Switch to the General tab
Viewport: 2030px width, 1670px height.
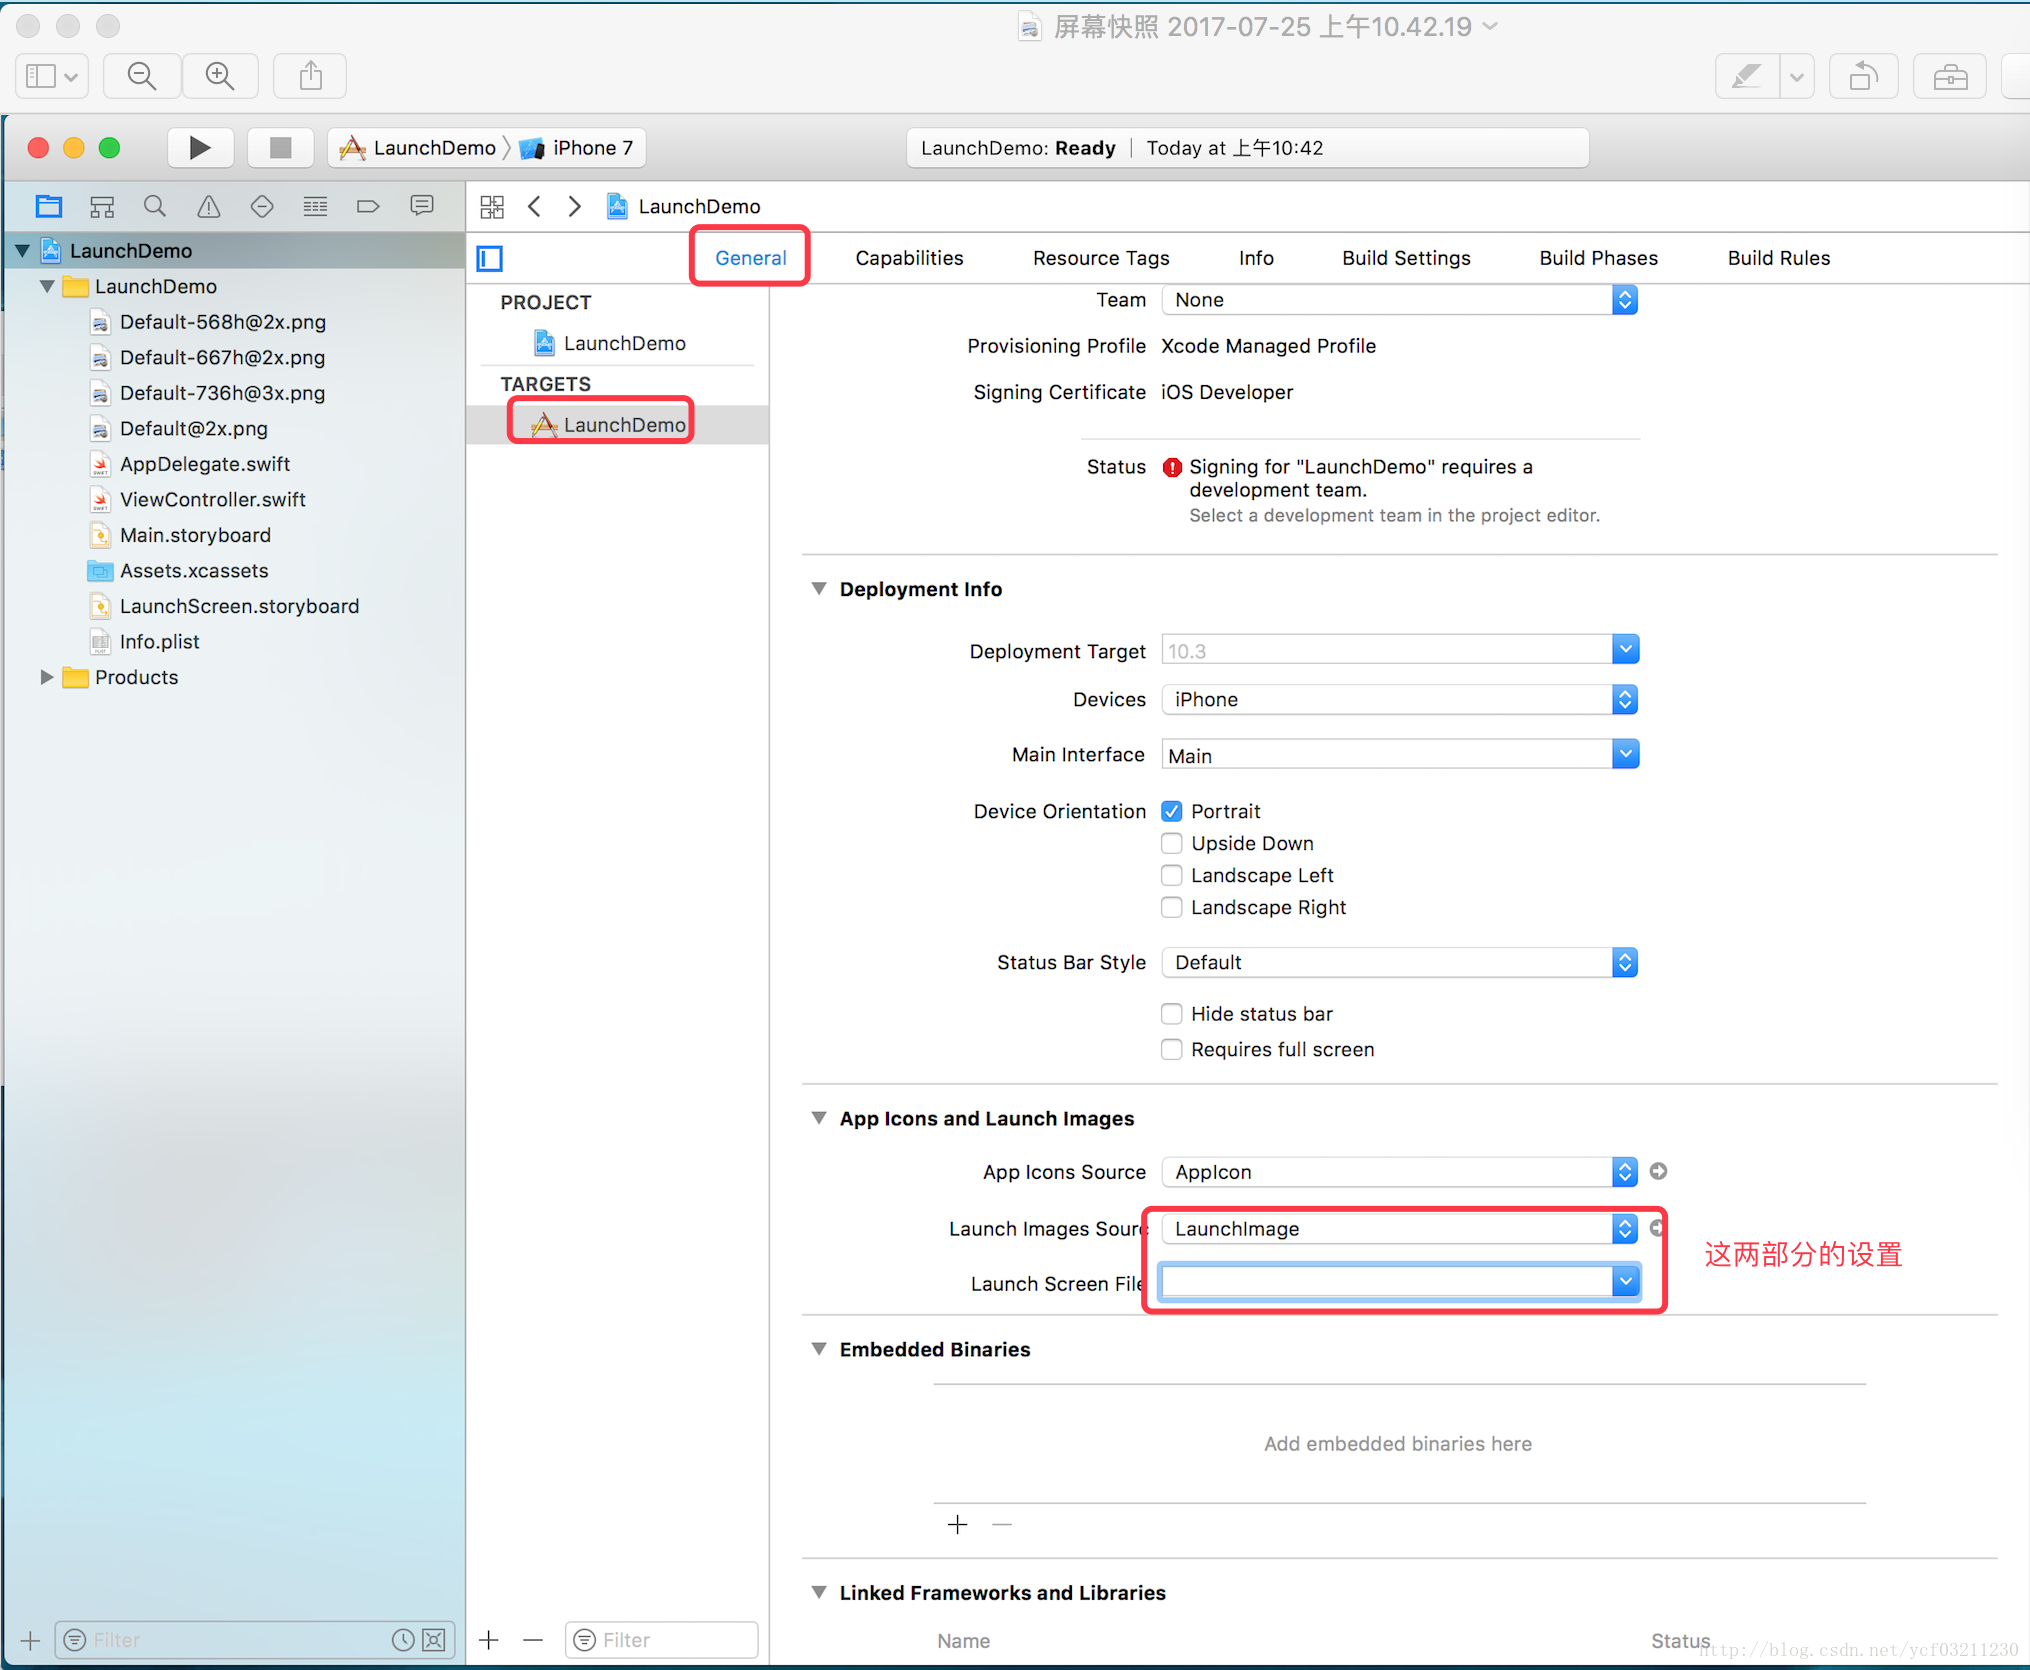coord(750,258)
